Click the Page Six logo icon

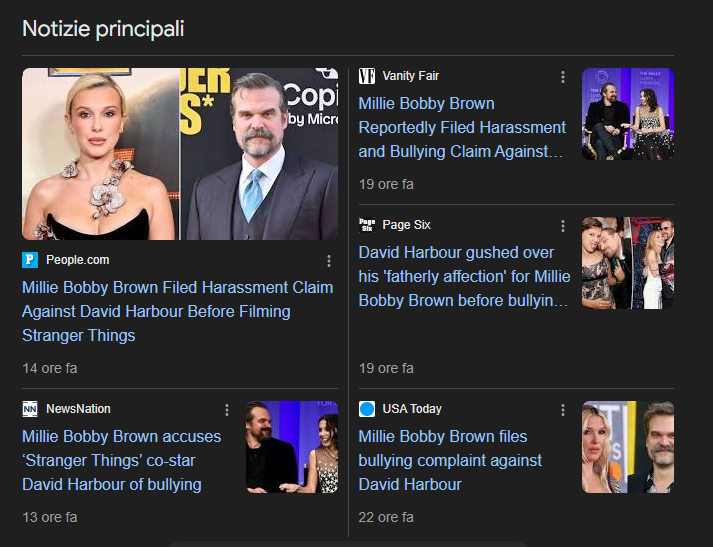(x=367, y=225)
